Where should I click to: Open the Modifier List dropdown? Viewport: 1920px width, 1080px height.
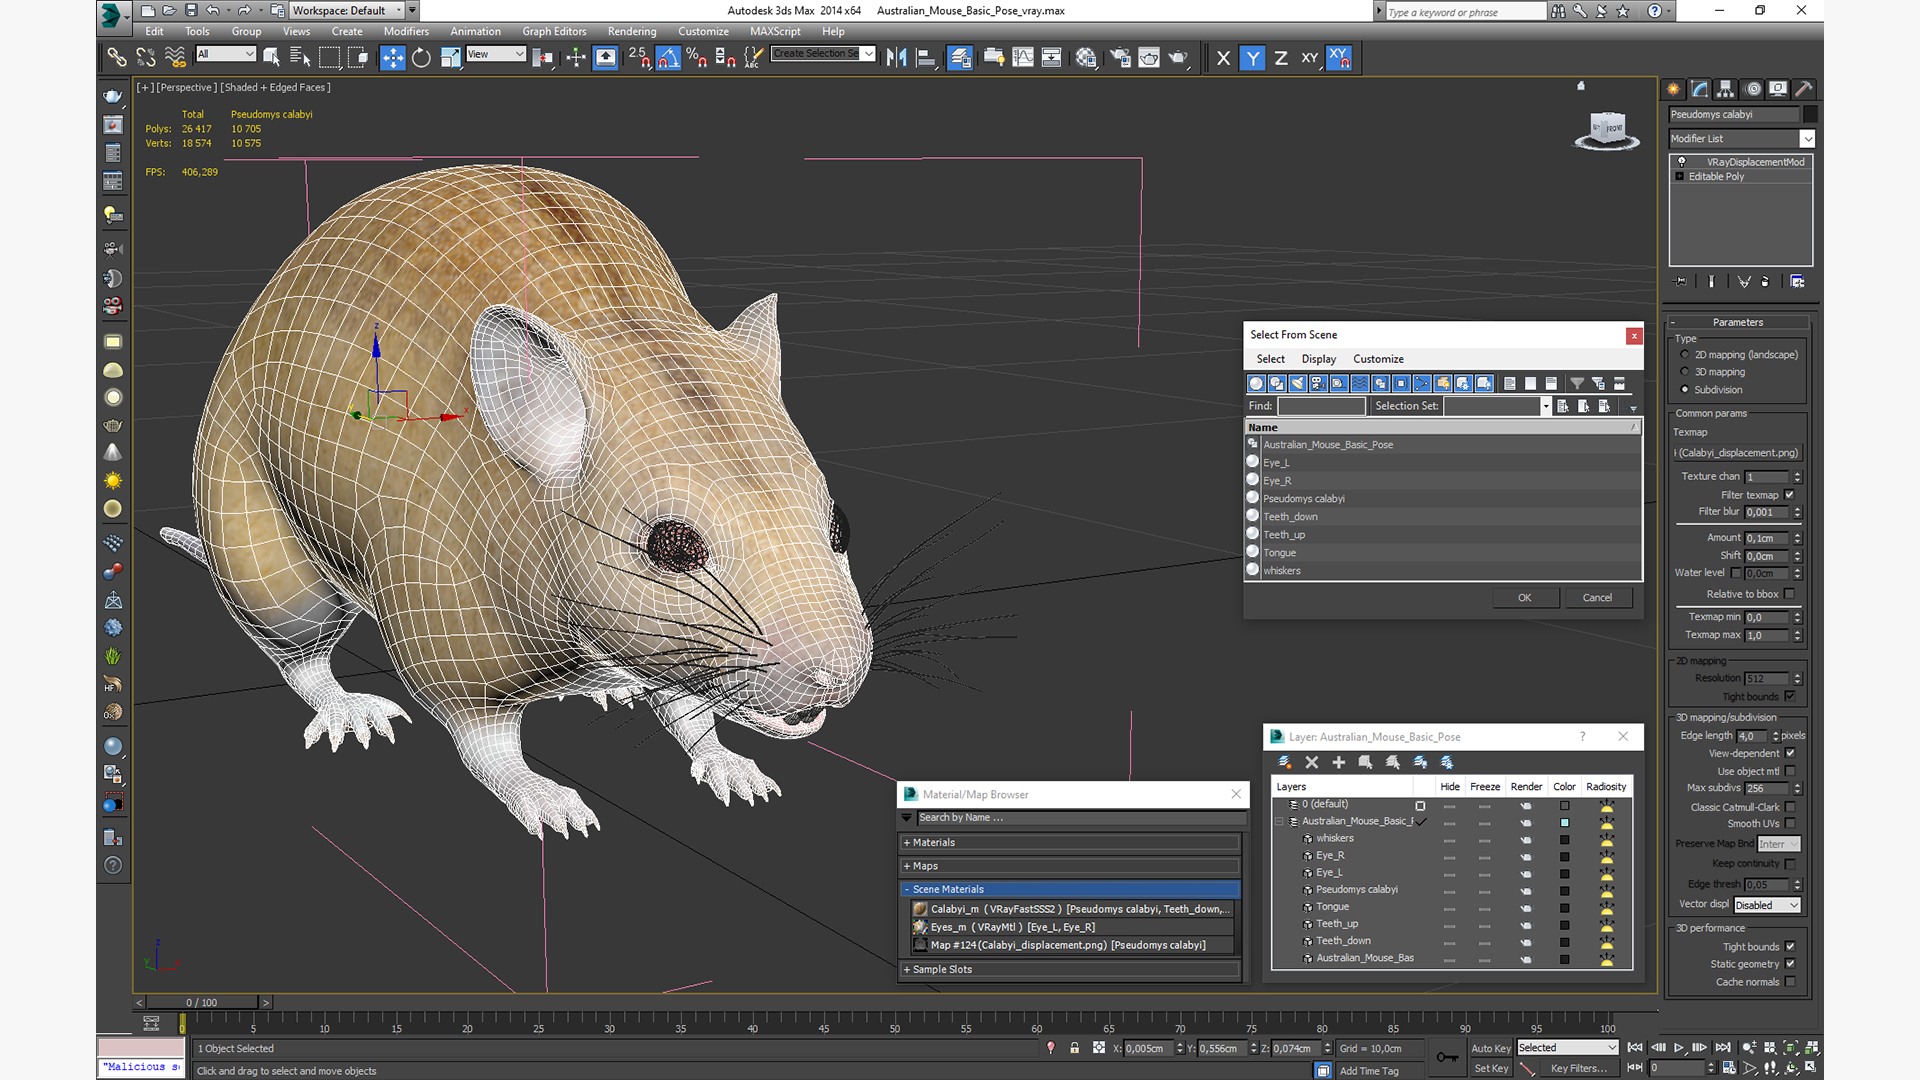pos(1806,139)
